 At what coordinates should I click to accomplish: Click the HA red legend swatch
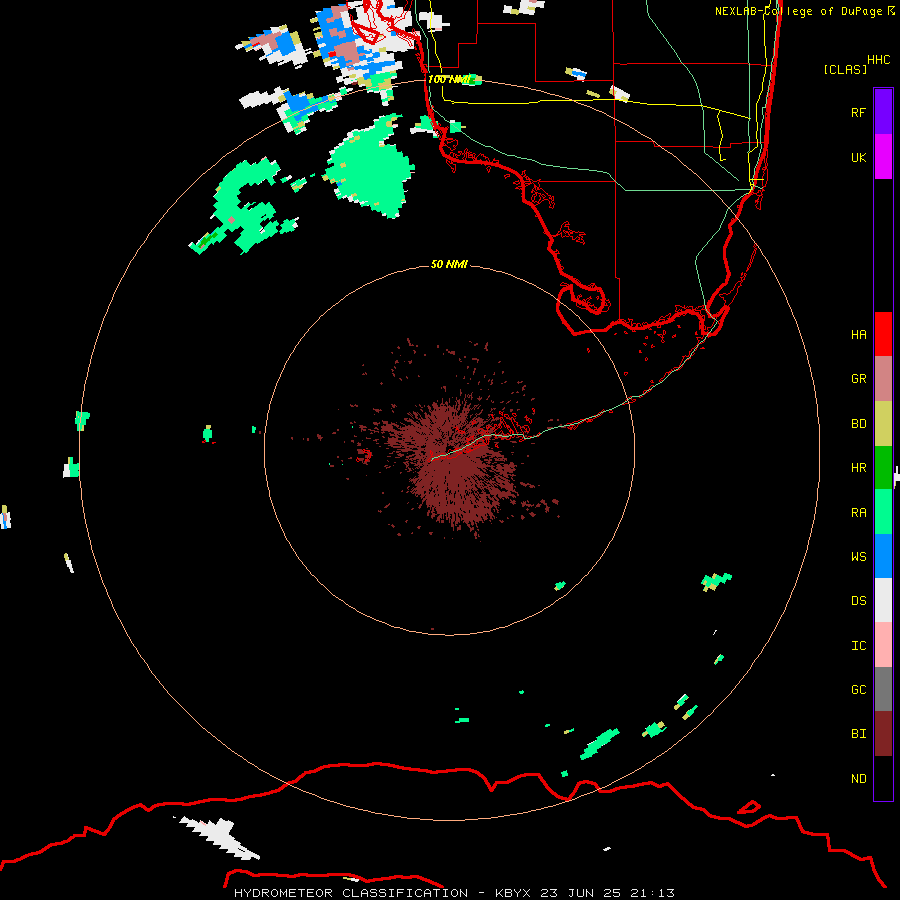pyautogui.click(x=883, y=334)
